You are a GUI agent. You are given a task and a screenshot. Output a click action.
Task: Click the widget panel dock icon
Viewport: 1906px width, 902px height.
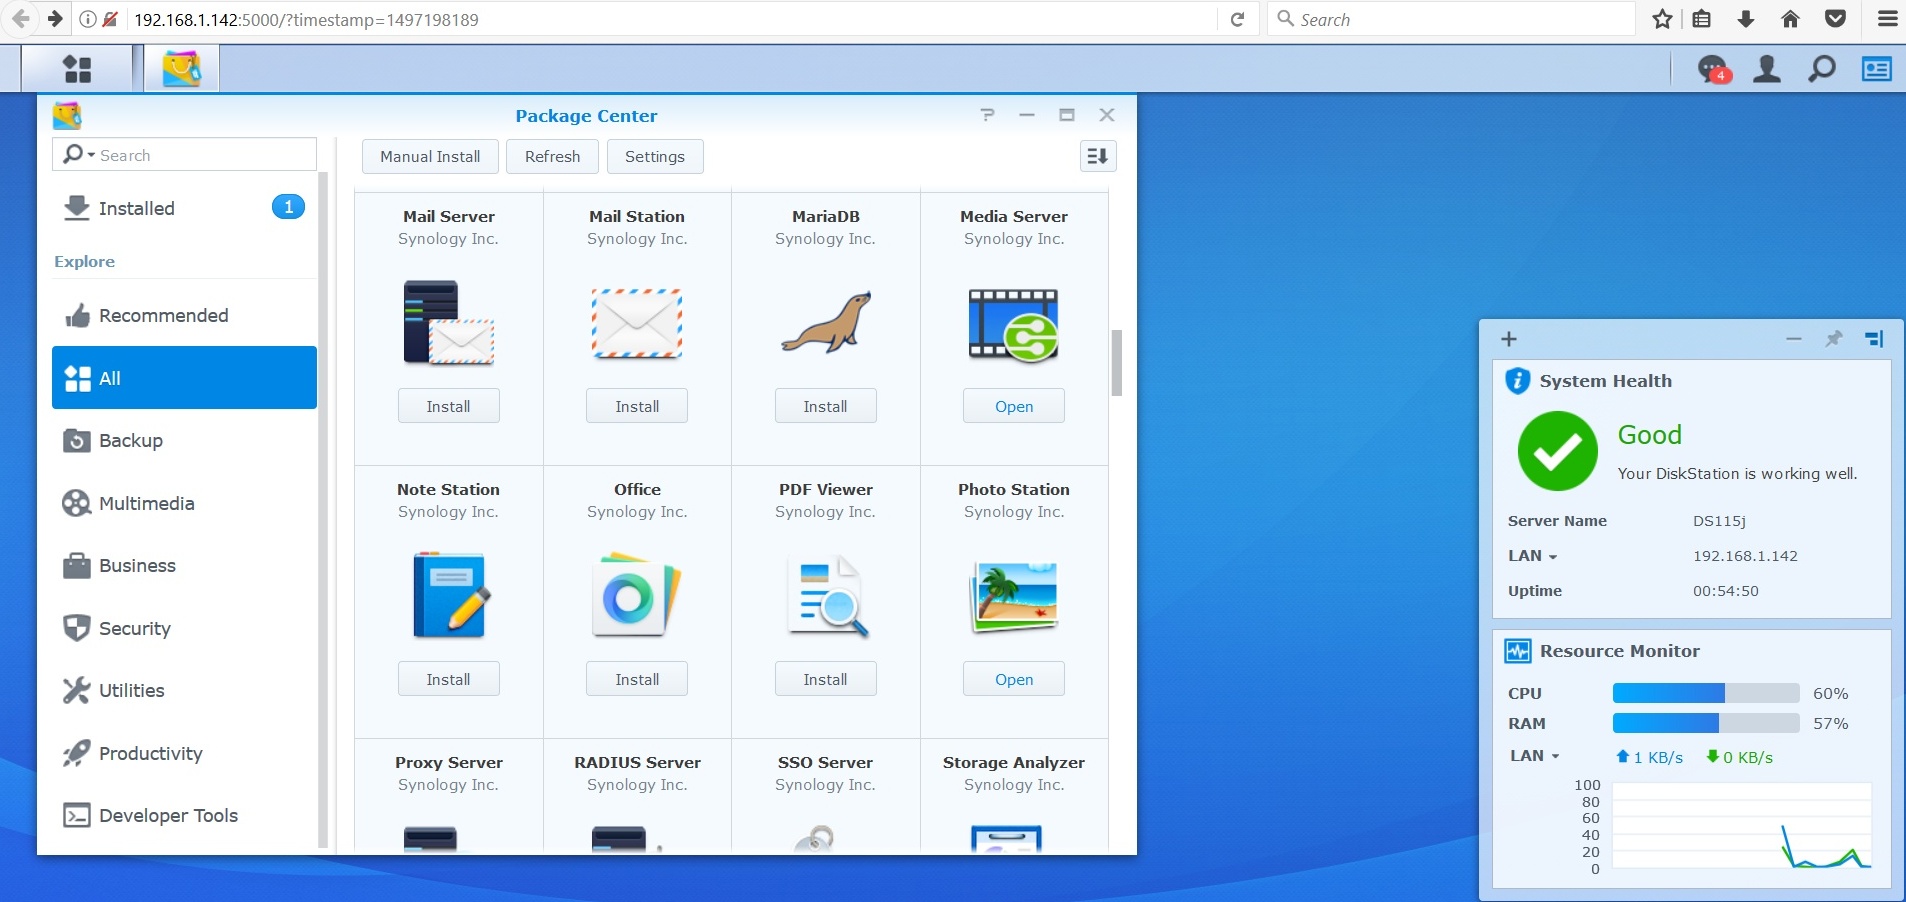pos(1874,339)
